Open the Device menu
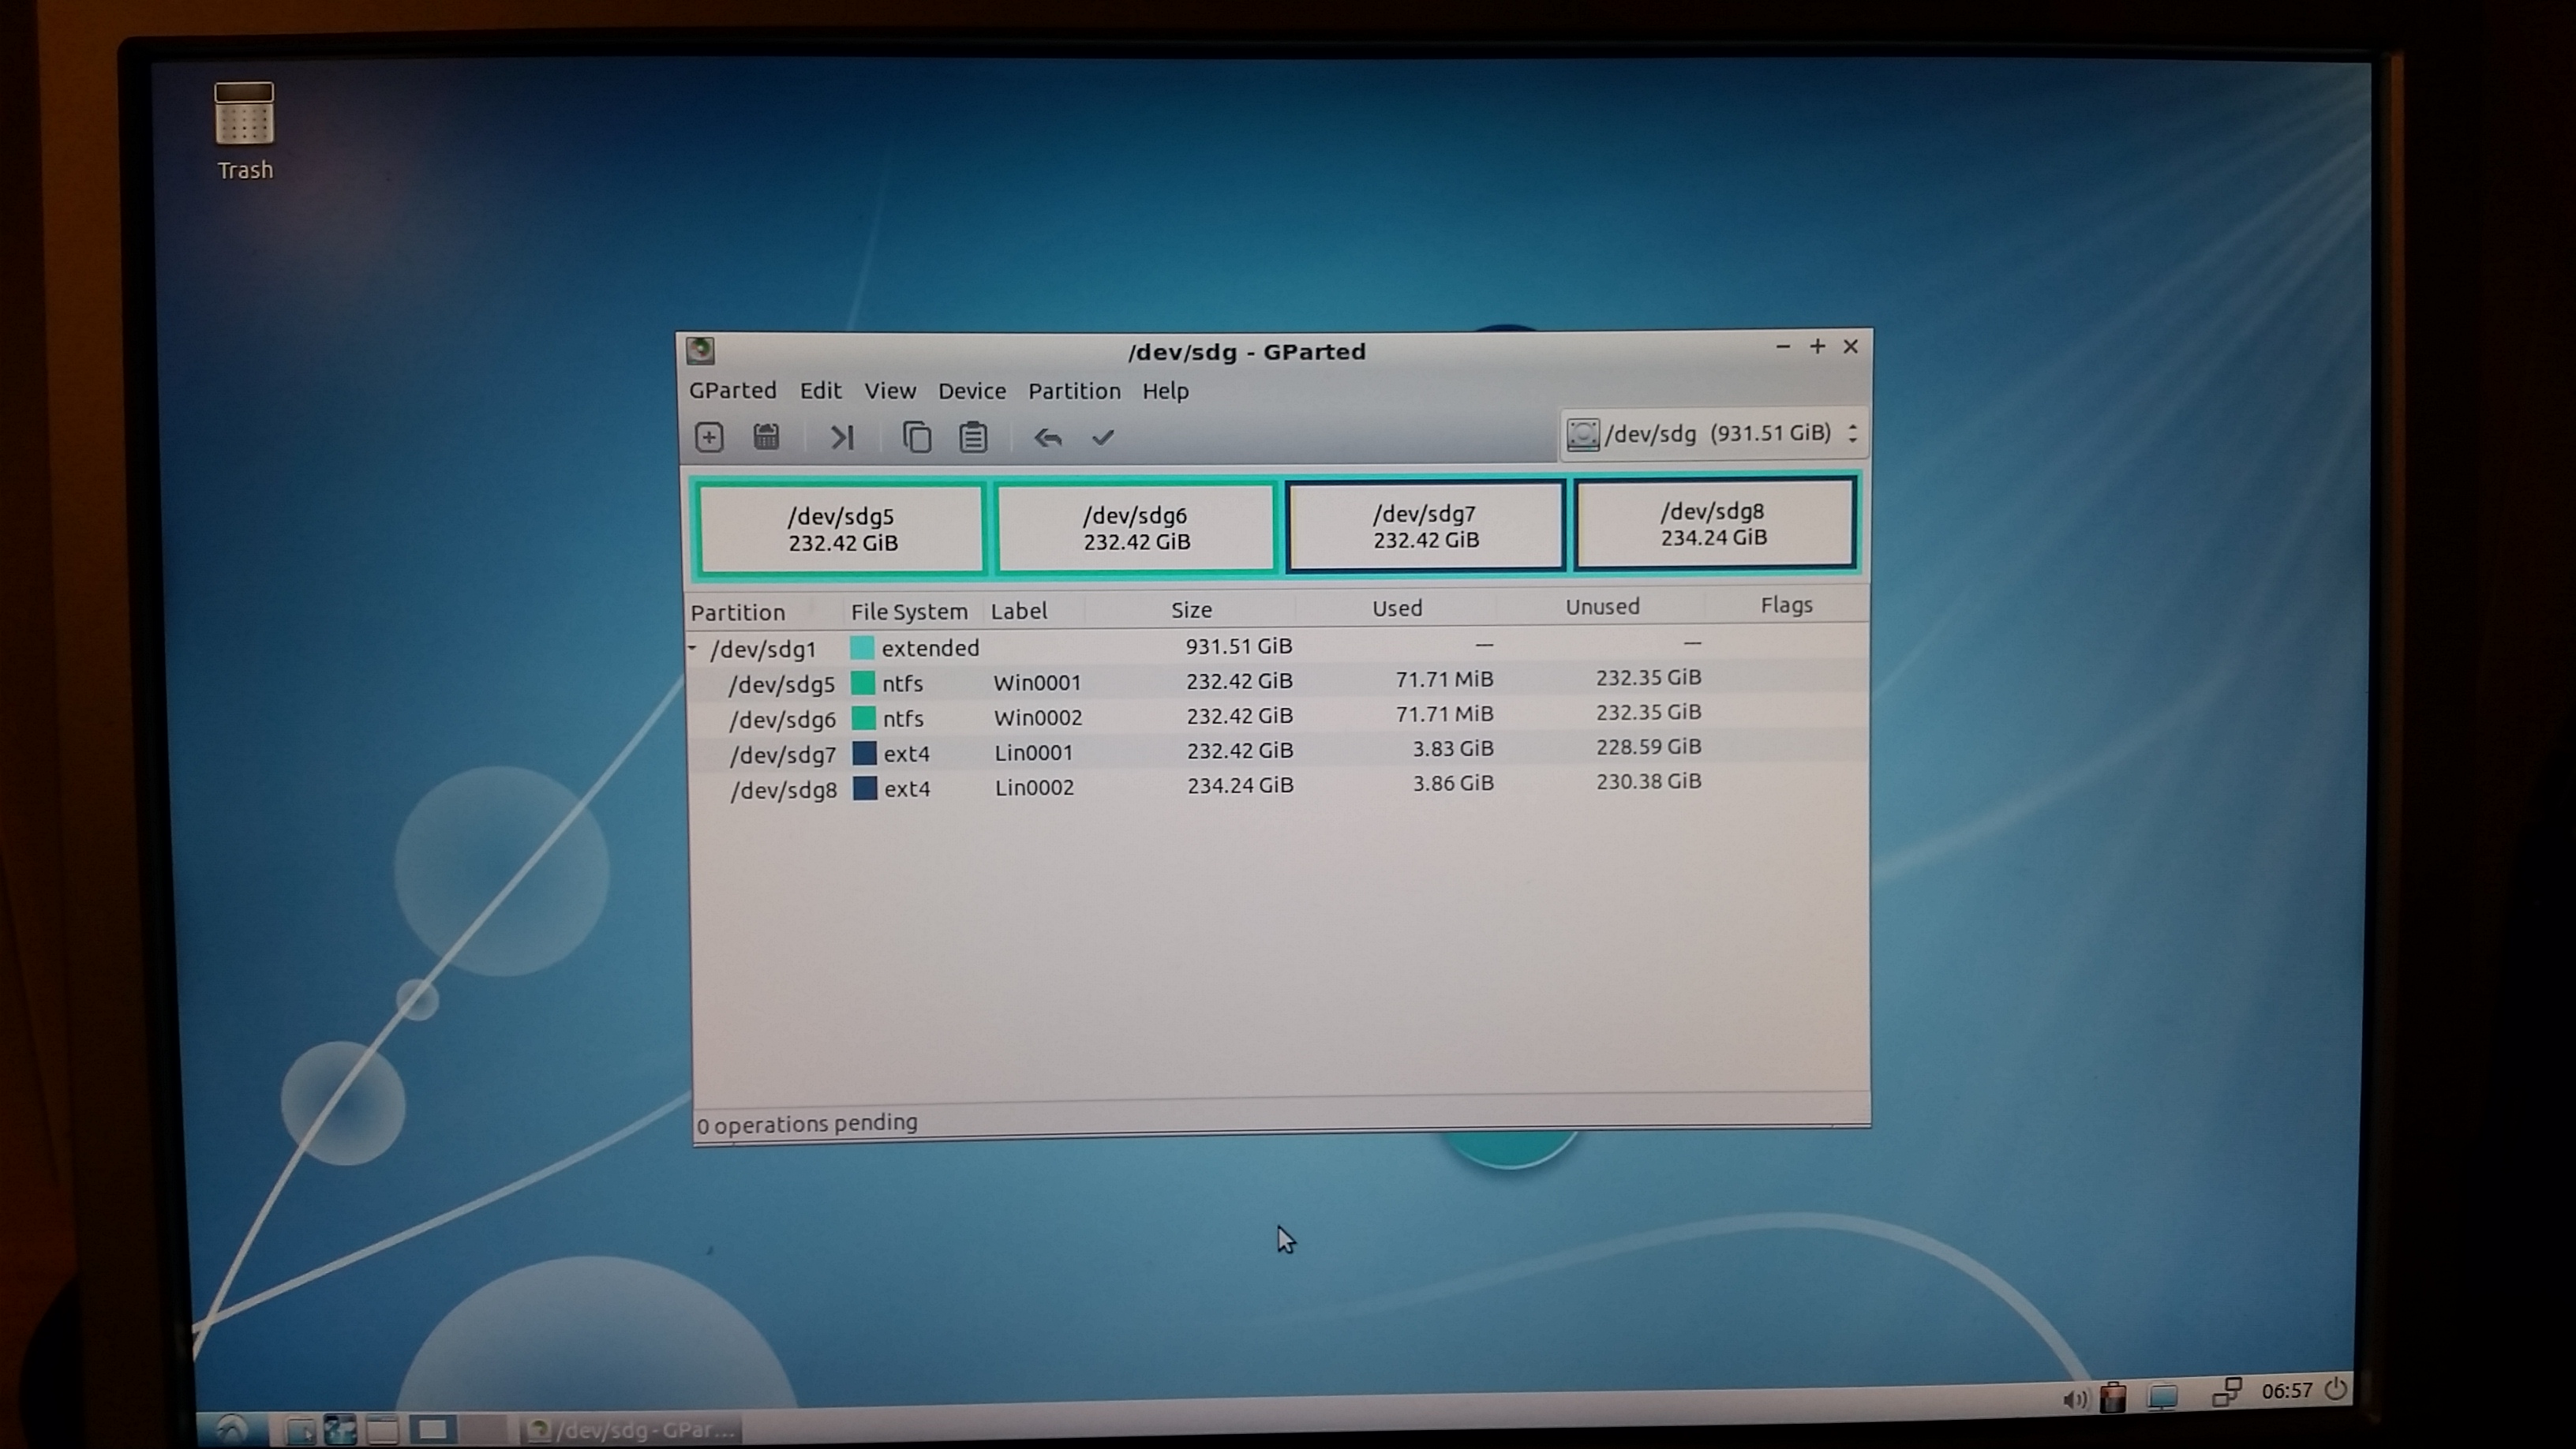 tap(971, 391)
